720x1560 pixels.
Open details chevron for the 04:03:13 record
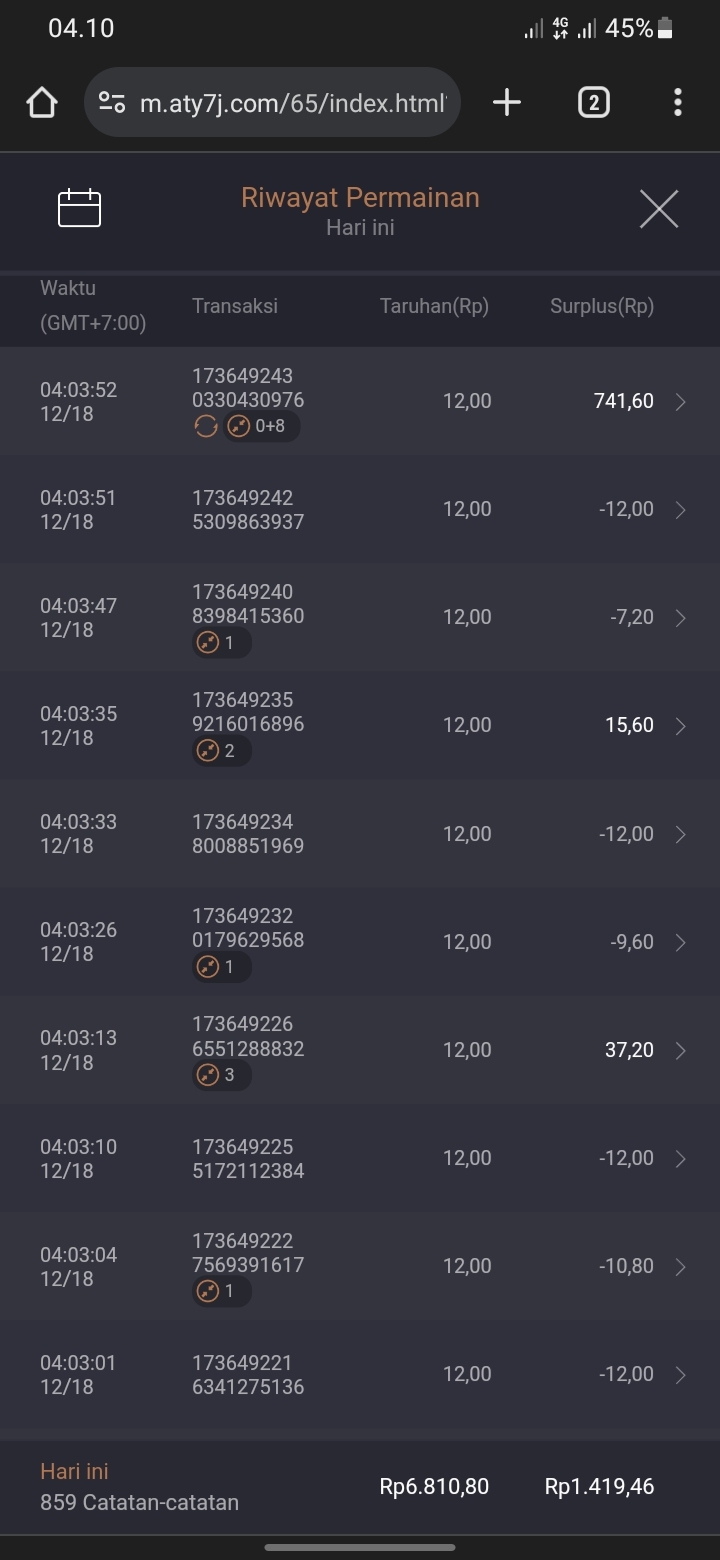681,1050
